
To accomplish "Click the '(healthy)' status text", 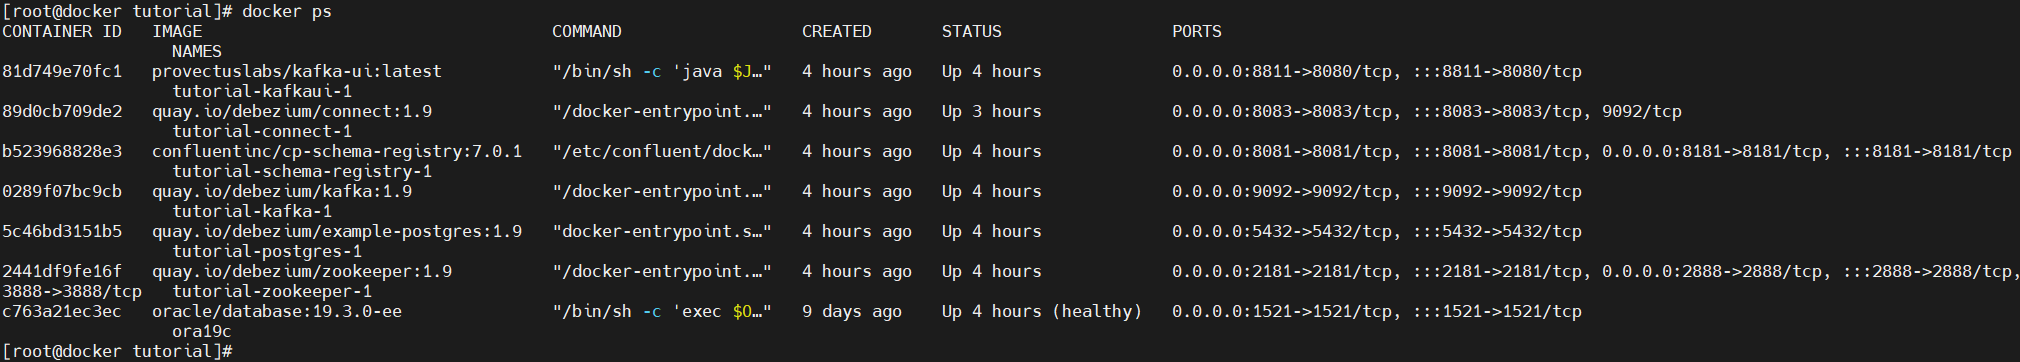I will click(1097, 312).
